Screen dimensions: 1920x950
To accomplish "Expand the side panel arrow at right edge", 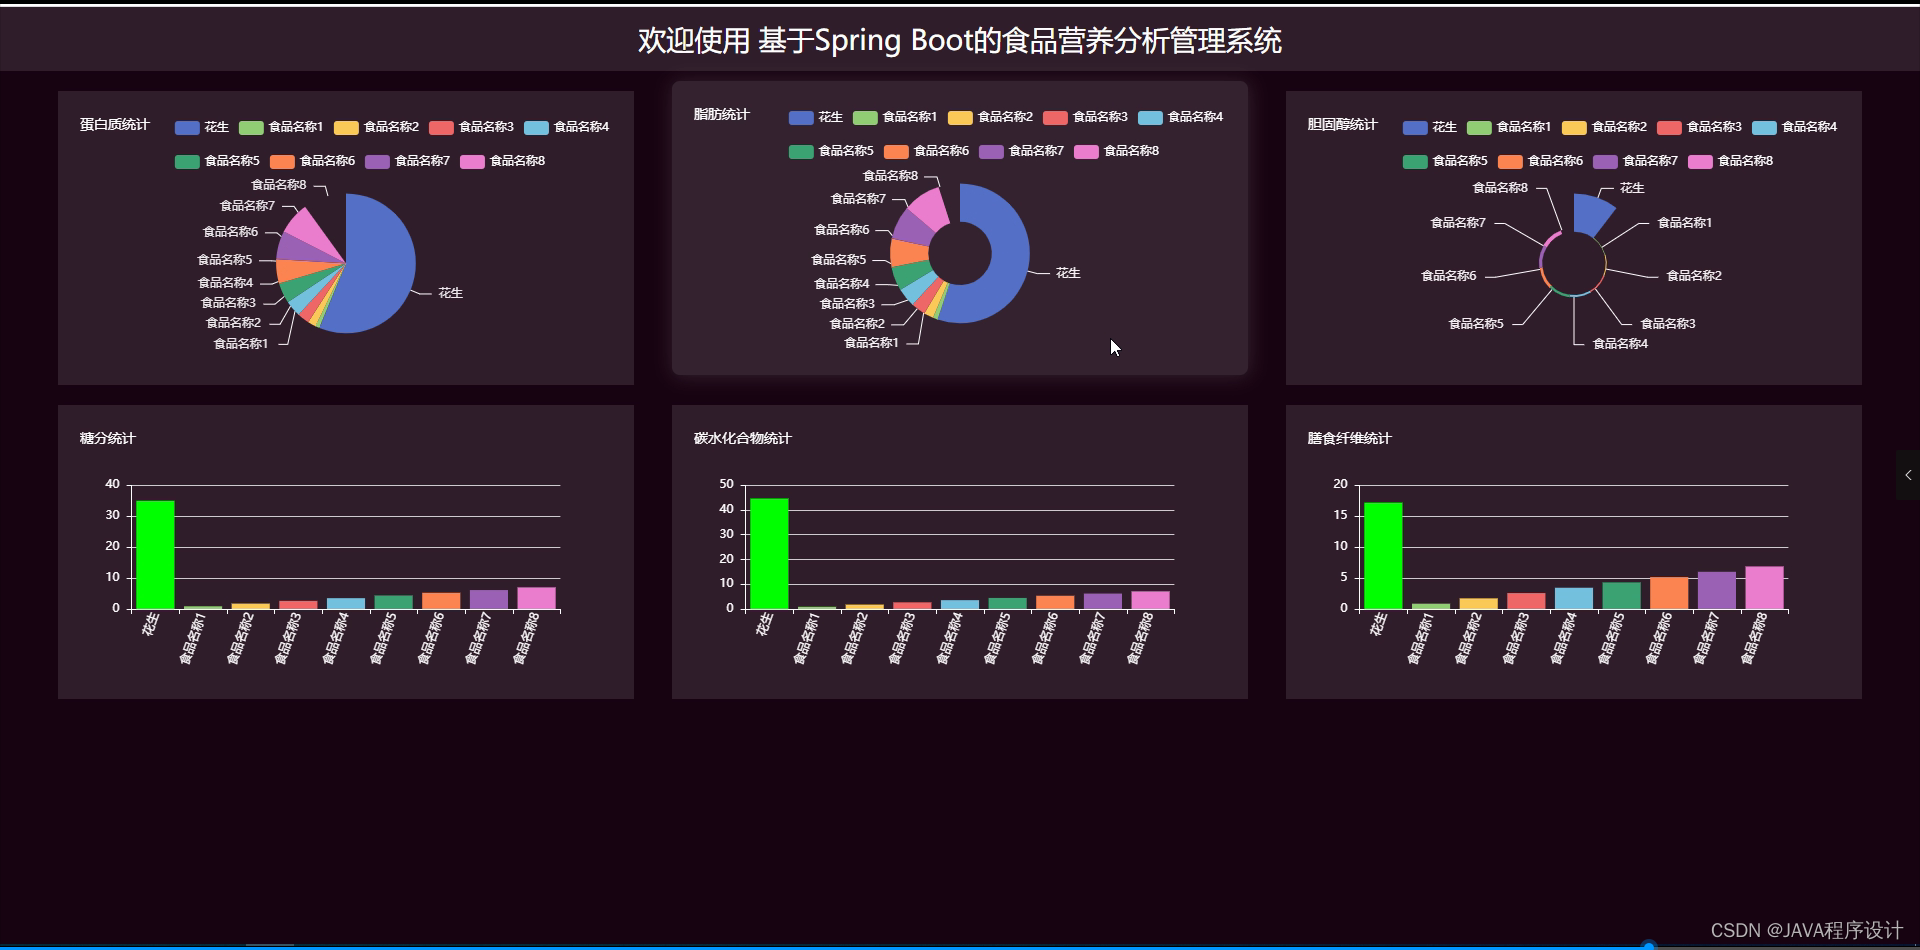I will (x=1908, y=475).
